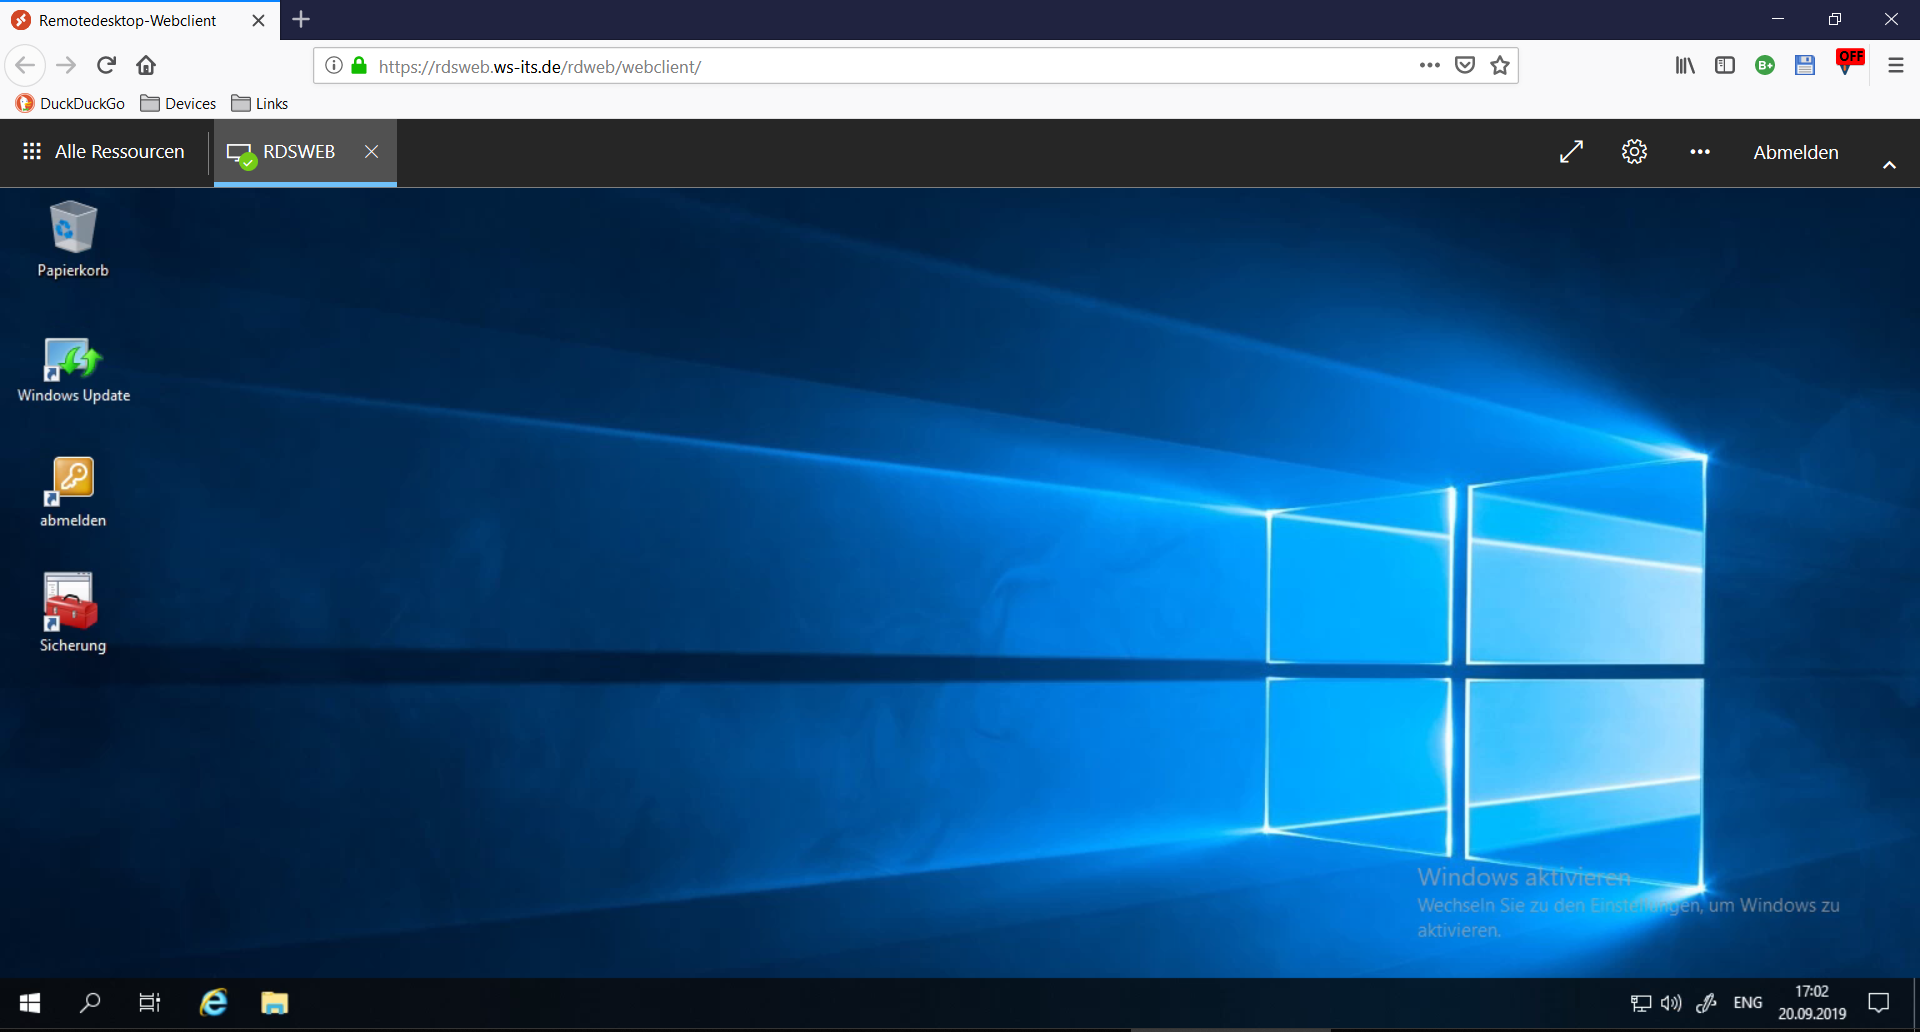Open Alle Ressourcen resource list
This screenshot has height=1032, width=1920.
click(x=103, y=152)
